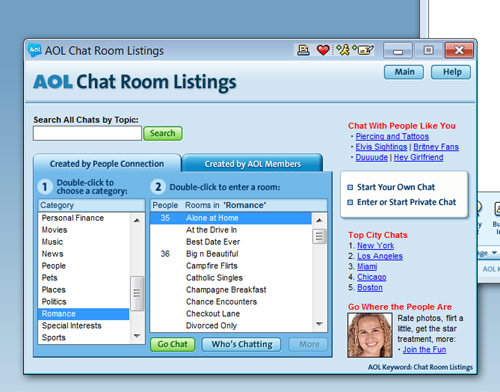The width and height of the screenshot is (500, 392).
Task: Click the Rooms list scrollbar thumb
Action: click(319, 236)
